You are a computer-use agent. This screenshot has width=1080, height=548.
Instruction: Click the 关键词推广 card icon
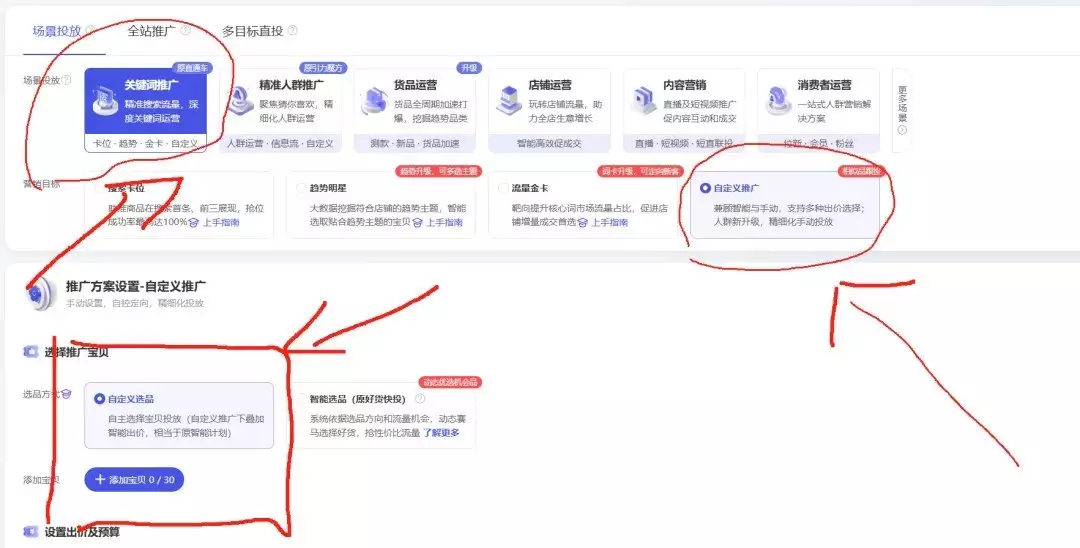[x=105, y=101]
